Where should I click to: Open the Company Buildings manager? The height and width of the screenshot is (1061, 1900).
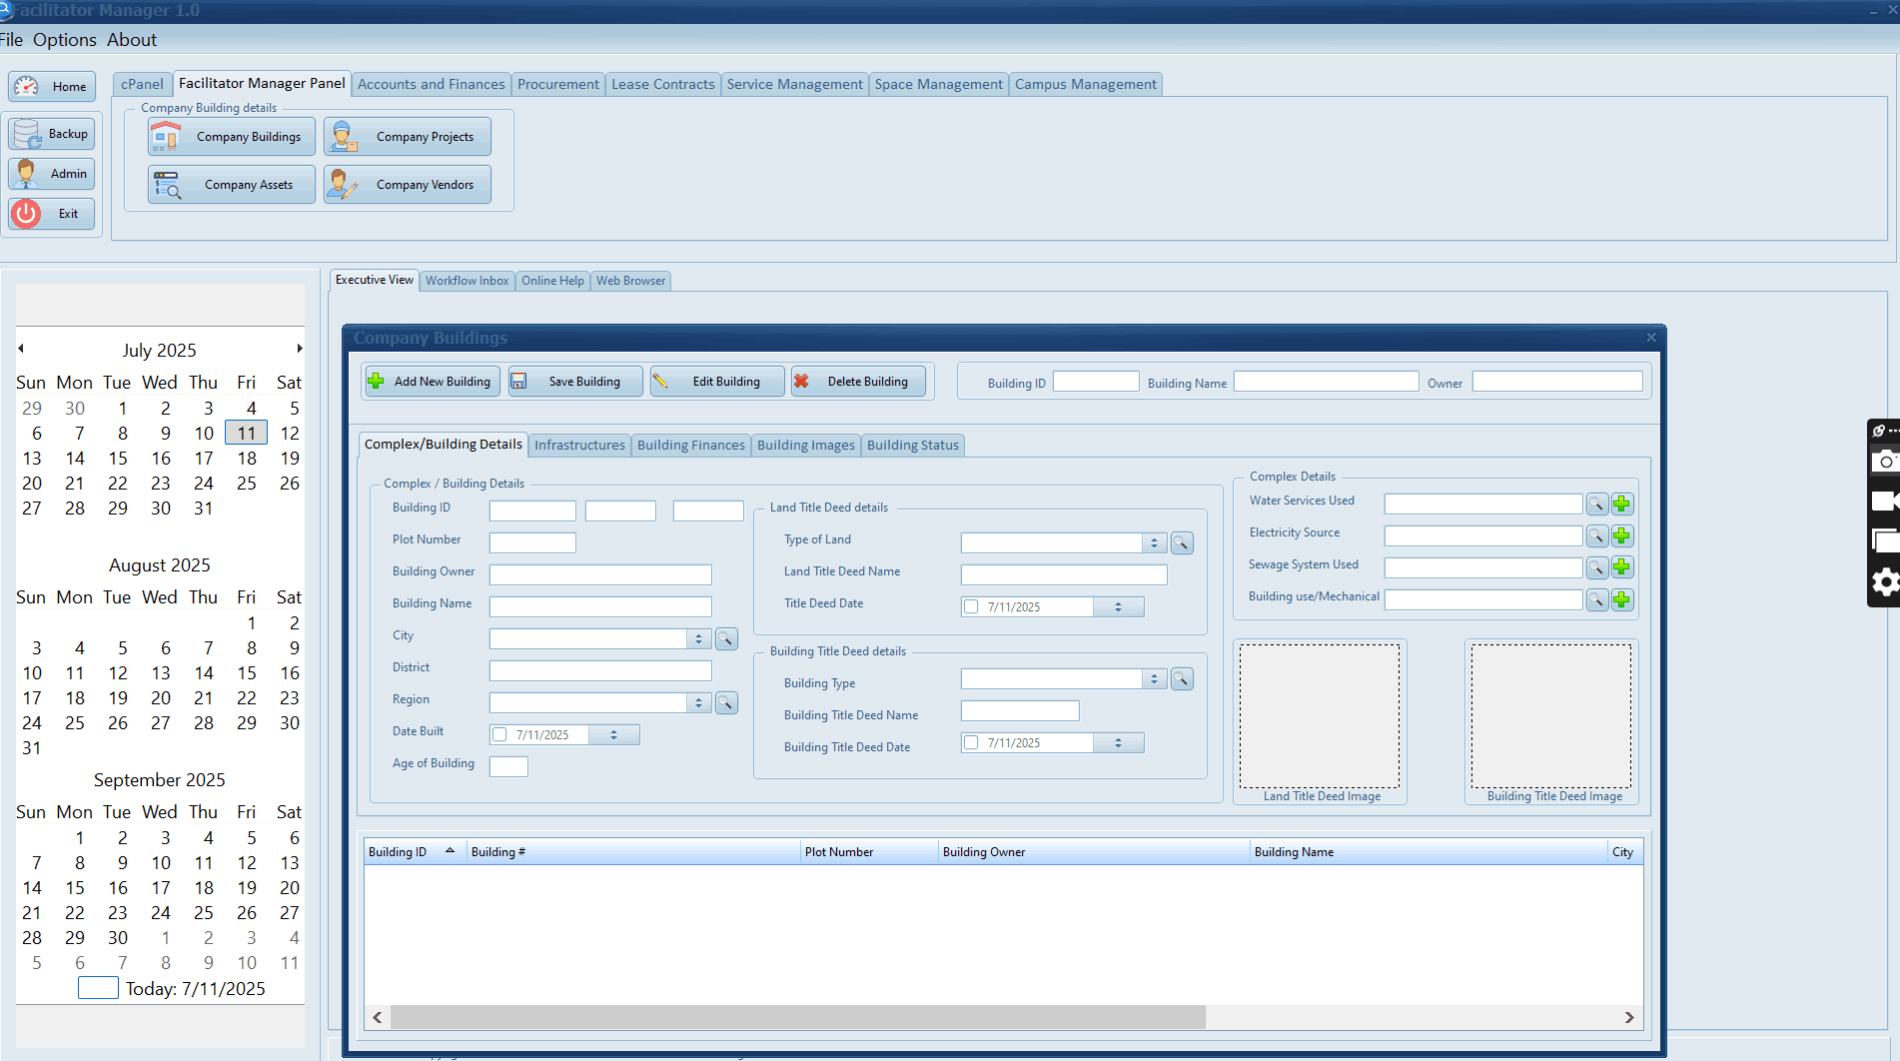[230, 136]
